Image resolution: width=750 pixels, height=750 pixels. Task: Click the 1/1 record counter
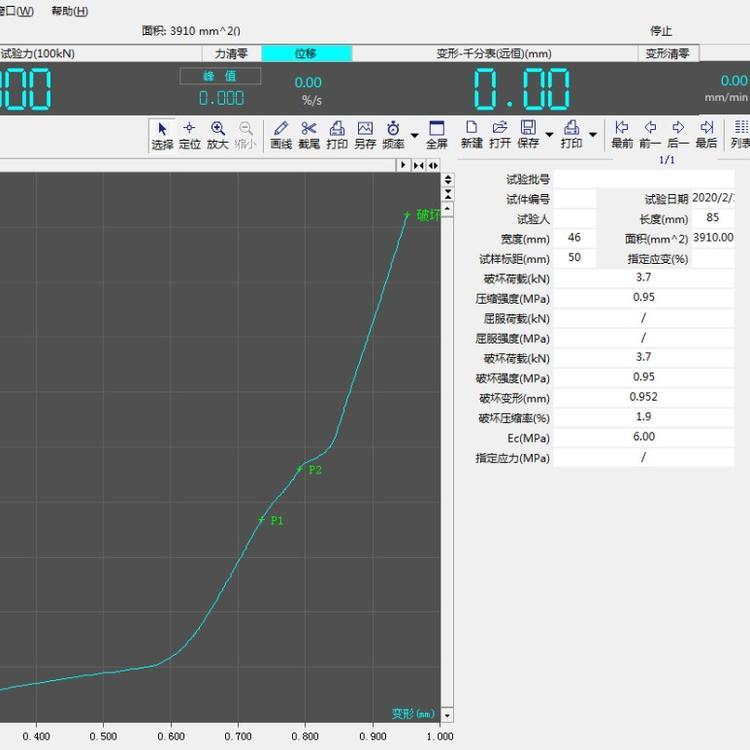pyautogui.click(x=667, y=160)
